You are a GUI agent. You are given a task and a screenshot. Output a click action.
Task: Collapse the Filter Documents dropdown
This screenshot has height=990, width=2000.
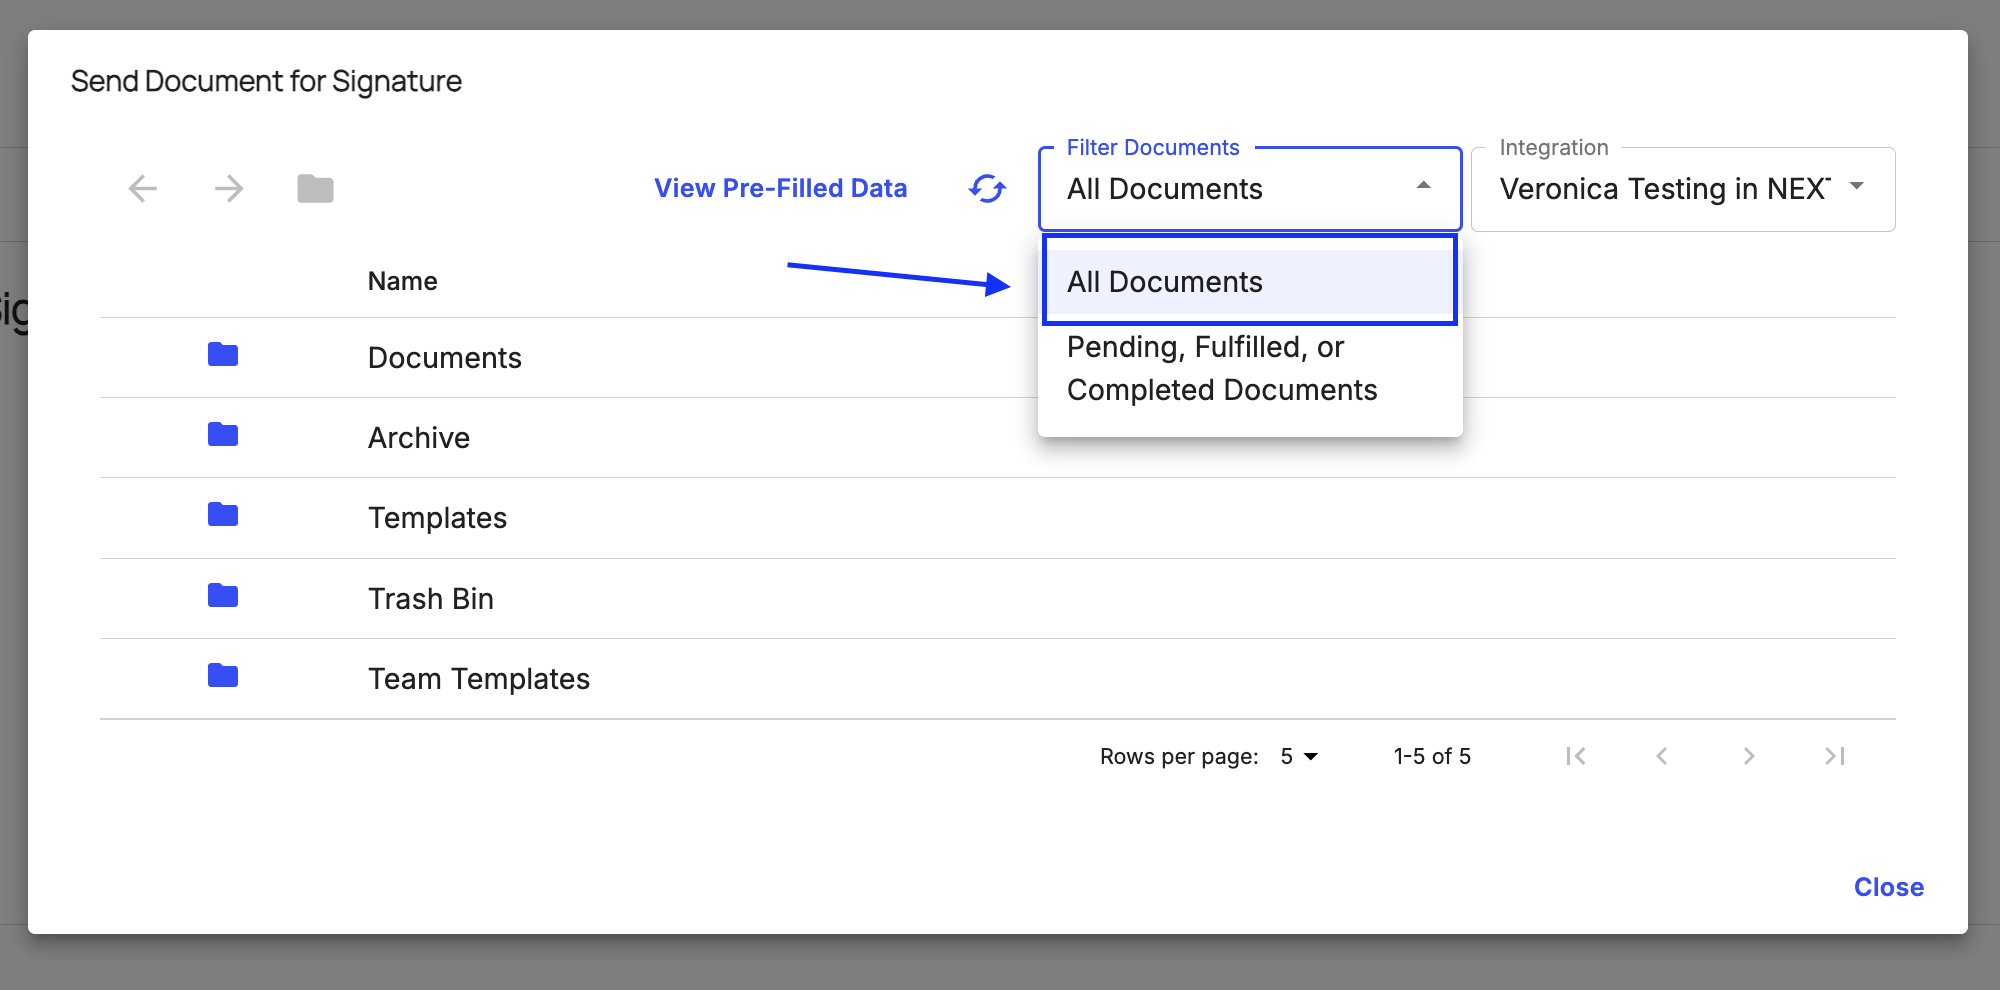(x=1250, y=189)
